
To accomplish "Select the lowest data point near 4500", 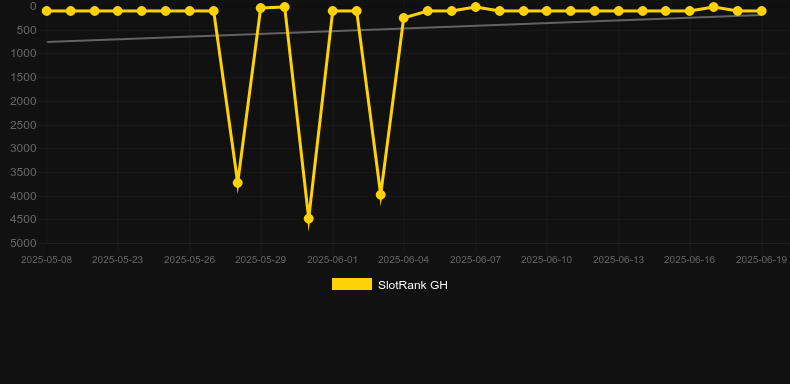I will tap(309, 219).
